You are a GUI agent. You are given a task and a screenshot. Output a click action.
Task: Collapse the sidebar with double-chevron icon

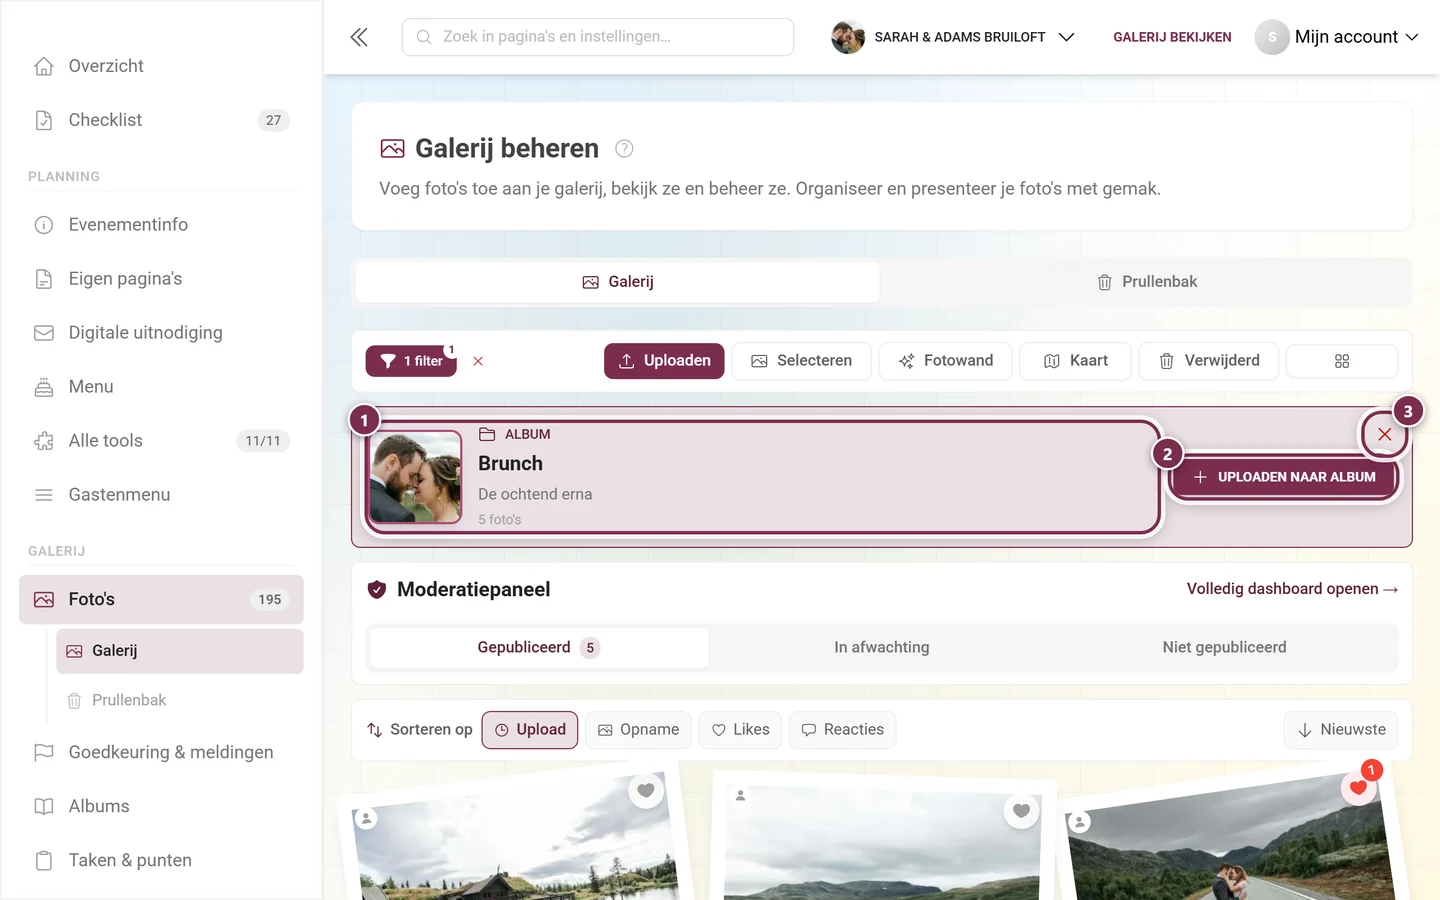point(359,37)
